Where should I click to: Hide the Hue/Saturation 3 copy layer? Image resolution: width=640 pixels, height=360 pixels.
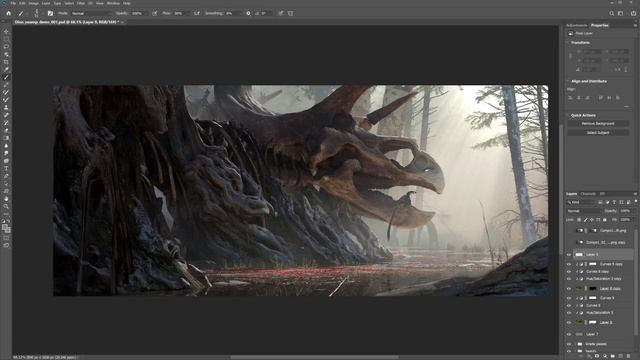pos(569,279)
